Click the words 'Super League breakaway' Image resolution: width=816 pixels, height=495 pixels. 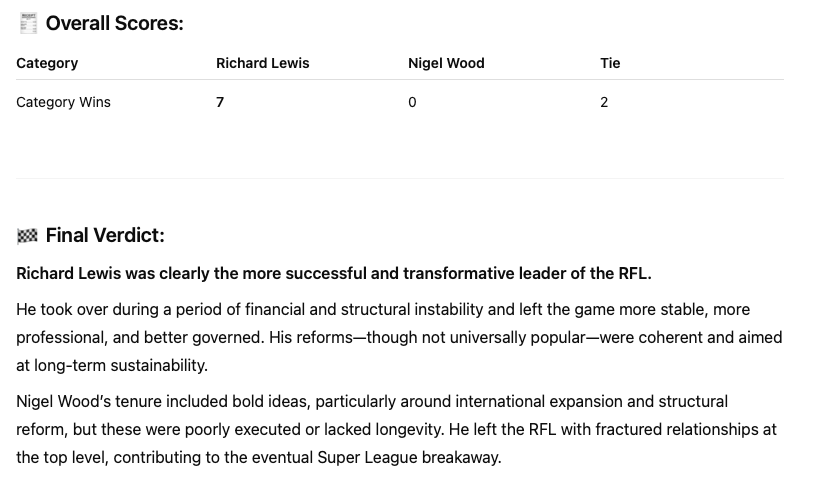point(409,458)
